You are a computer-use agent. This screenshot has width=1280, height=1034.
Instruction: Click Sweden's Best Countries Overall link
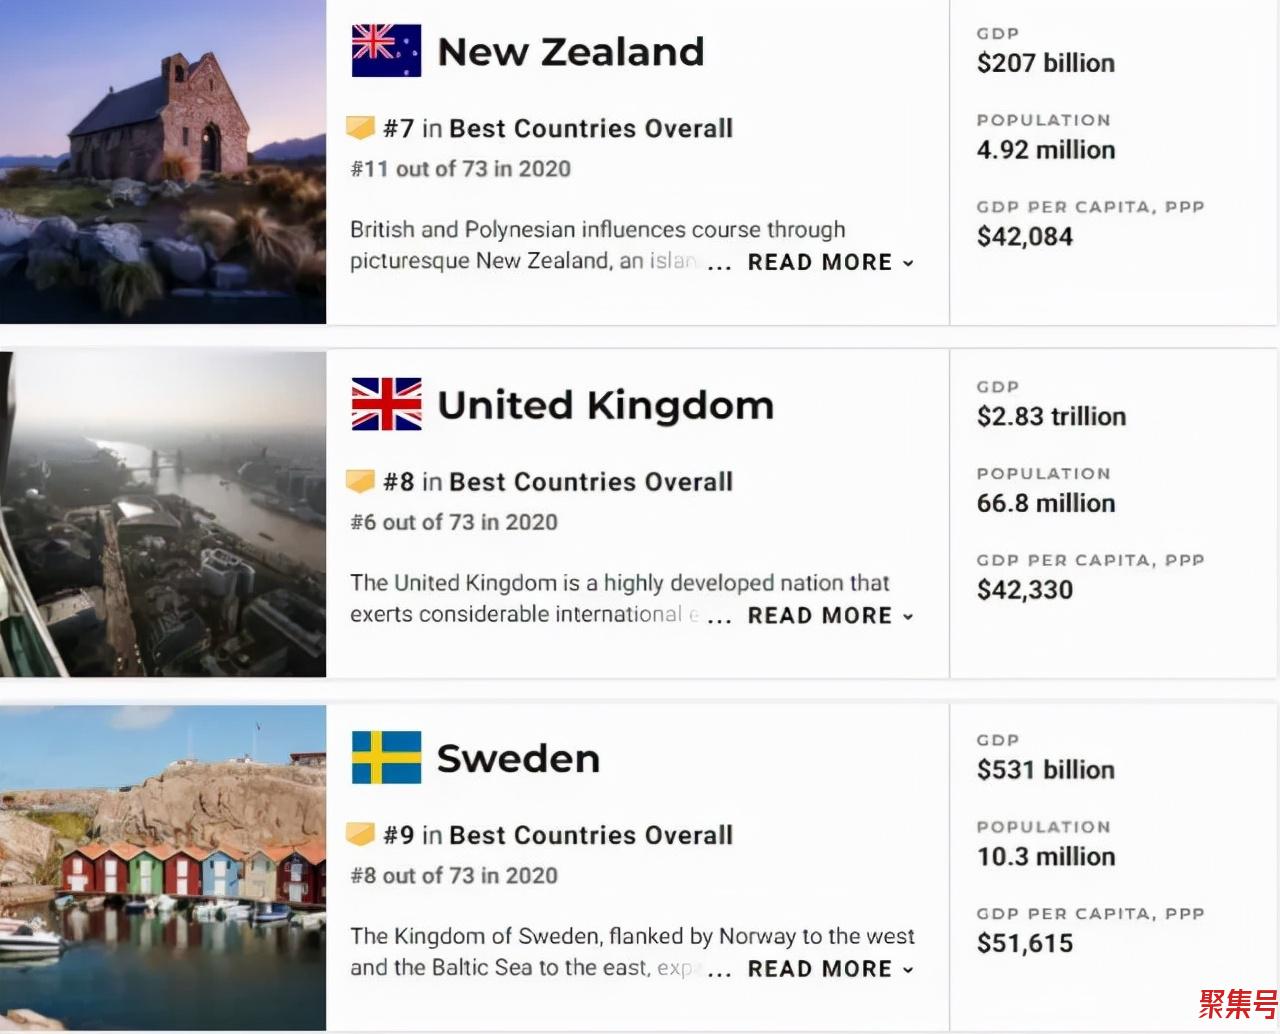click(x=591, y=834)
